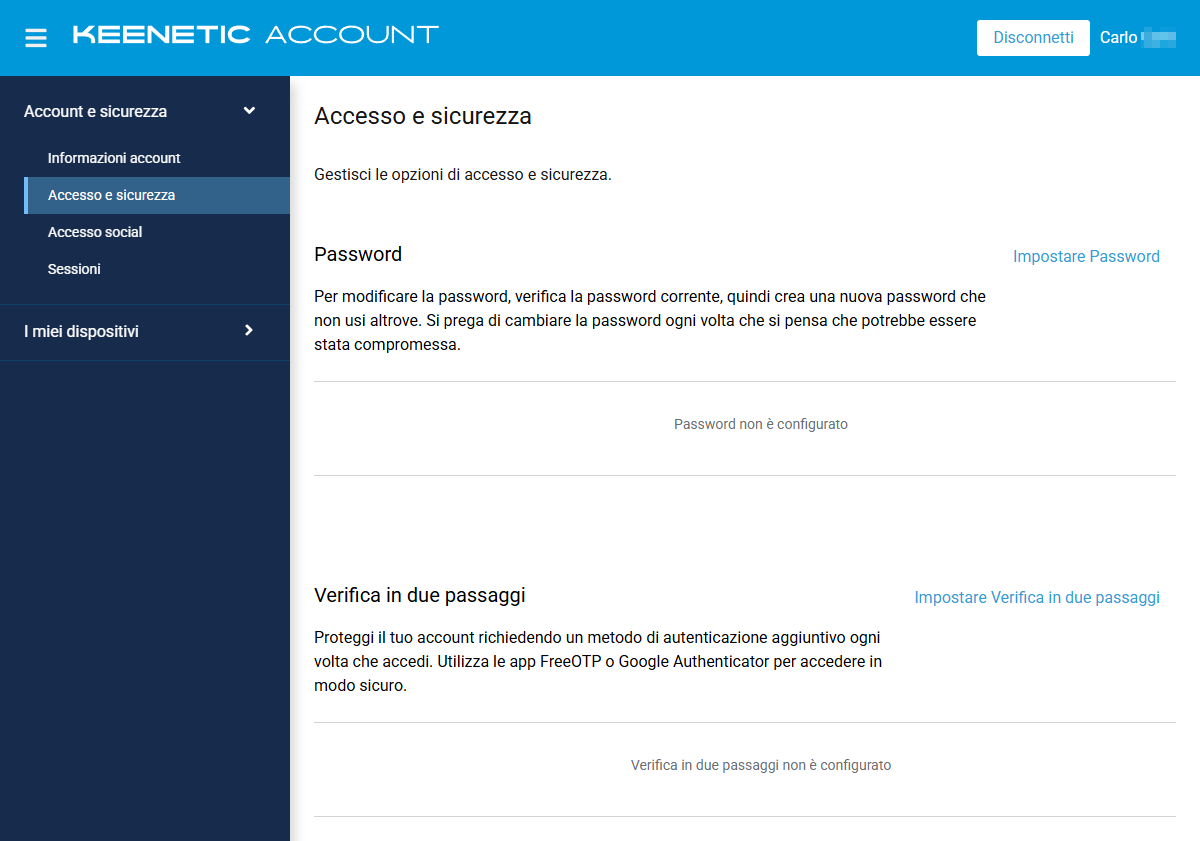Click the Disconnetti button

click(x=1033, y=38)
